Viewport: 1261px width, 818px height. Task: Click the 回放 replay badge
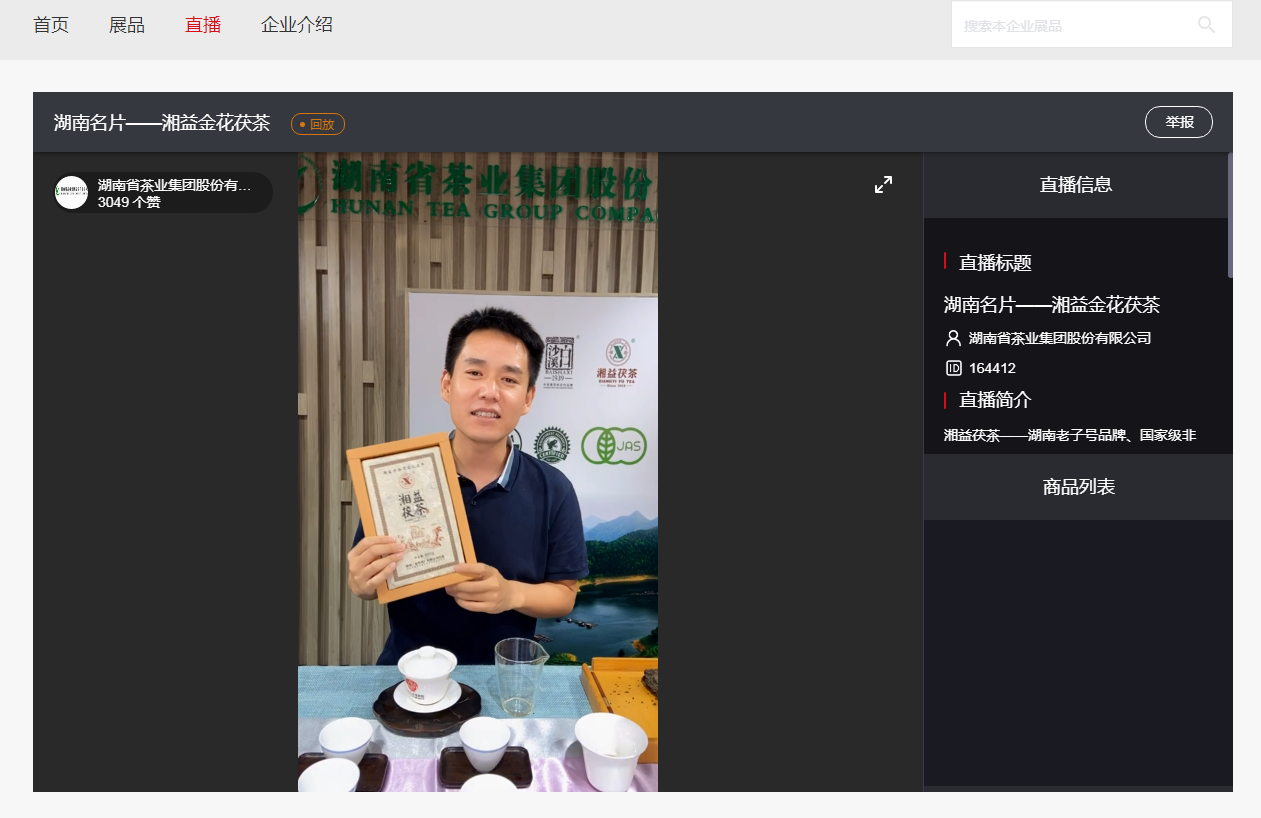coord(318,124)
